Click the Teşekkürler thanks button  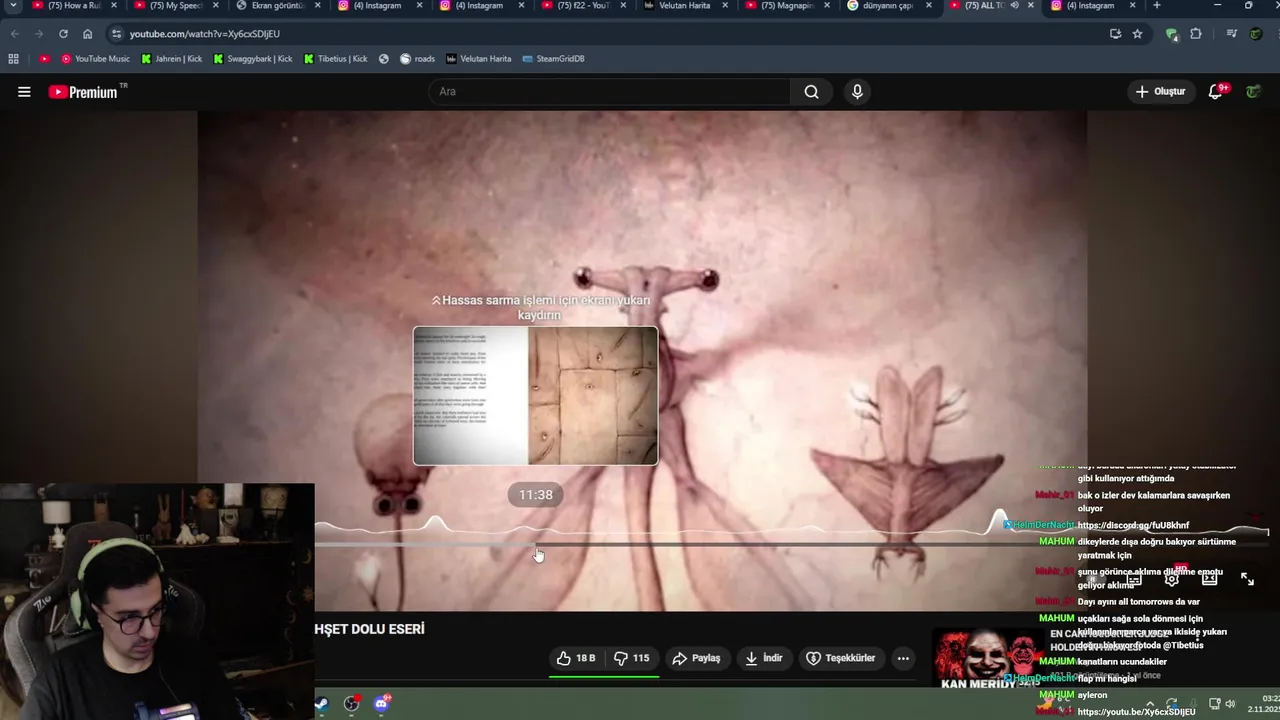(x=841, y=658)
